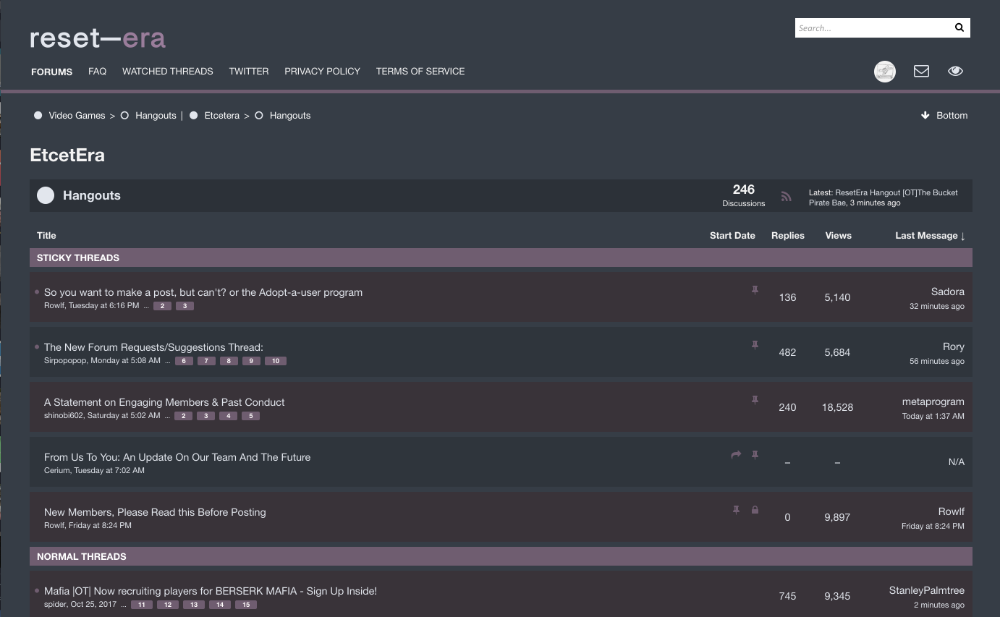Sort threads by Start Date

732,235
